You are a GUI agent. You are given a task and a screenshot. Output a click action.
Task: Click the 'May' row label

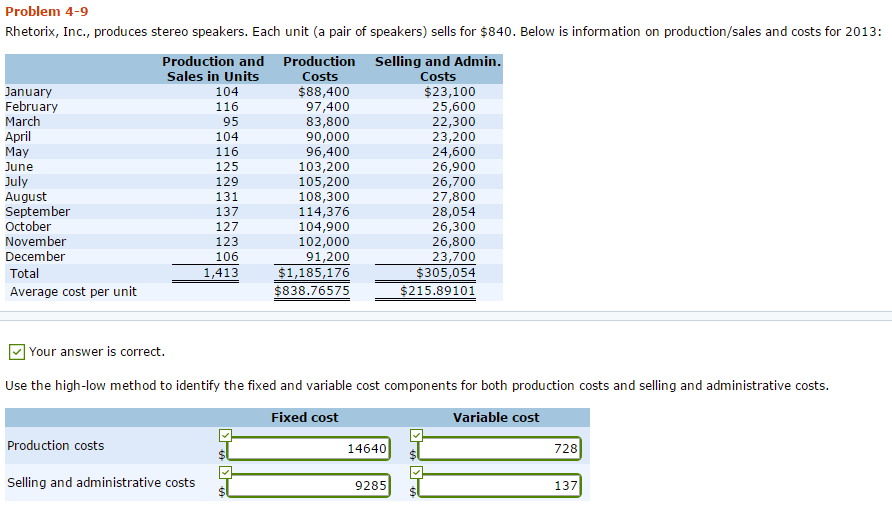point(17,151)
